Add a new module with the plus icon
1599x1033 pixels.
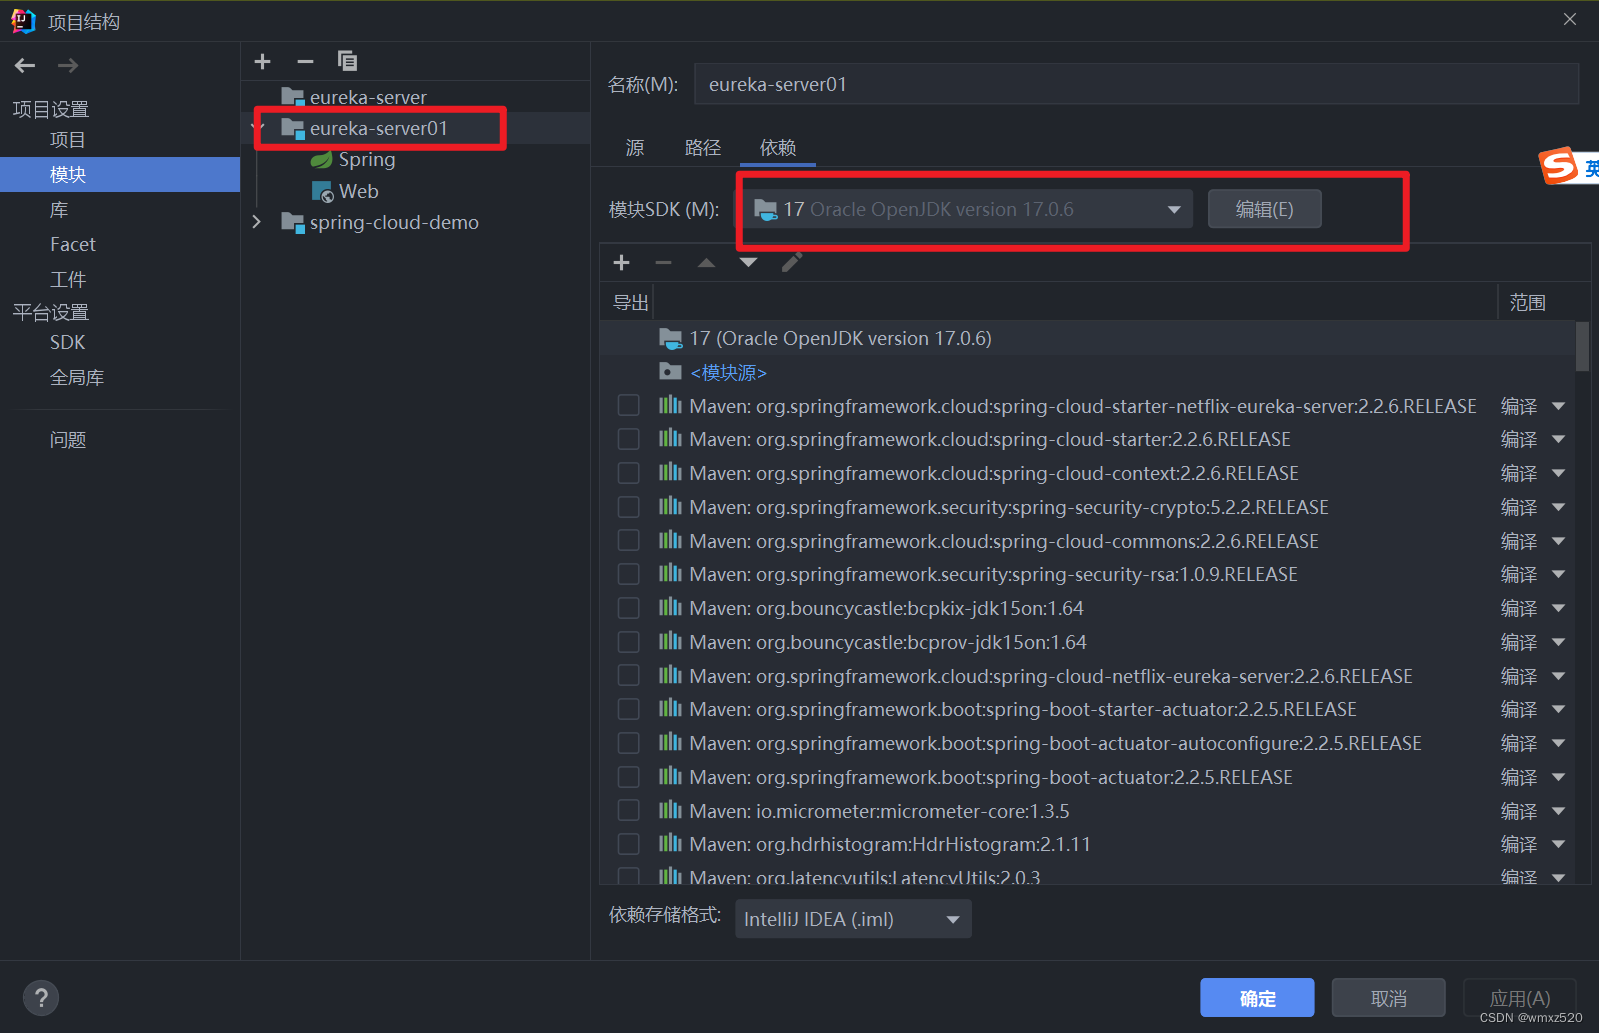(x=263, y=62)
